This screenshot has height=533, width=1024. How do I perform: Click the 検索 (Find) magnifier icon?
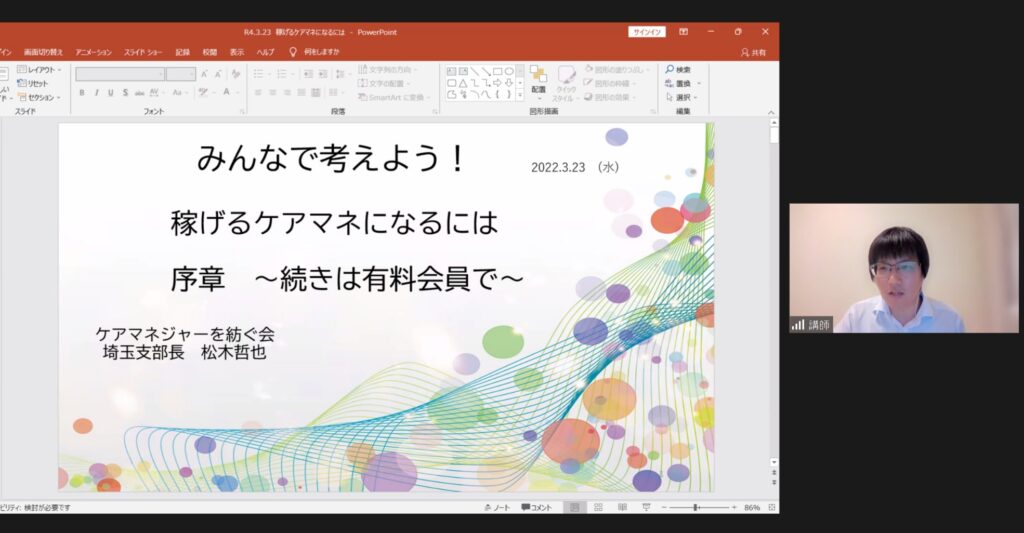click(669, 70)
